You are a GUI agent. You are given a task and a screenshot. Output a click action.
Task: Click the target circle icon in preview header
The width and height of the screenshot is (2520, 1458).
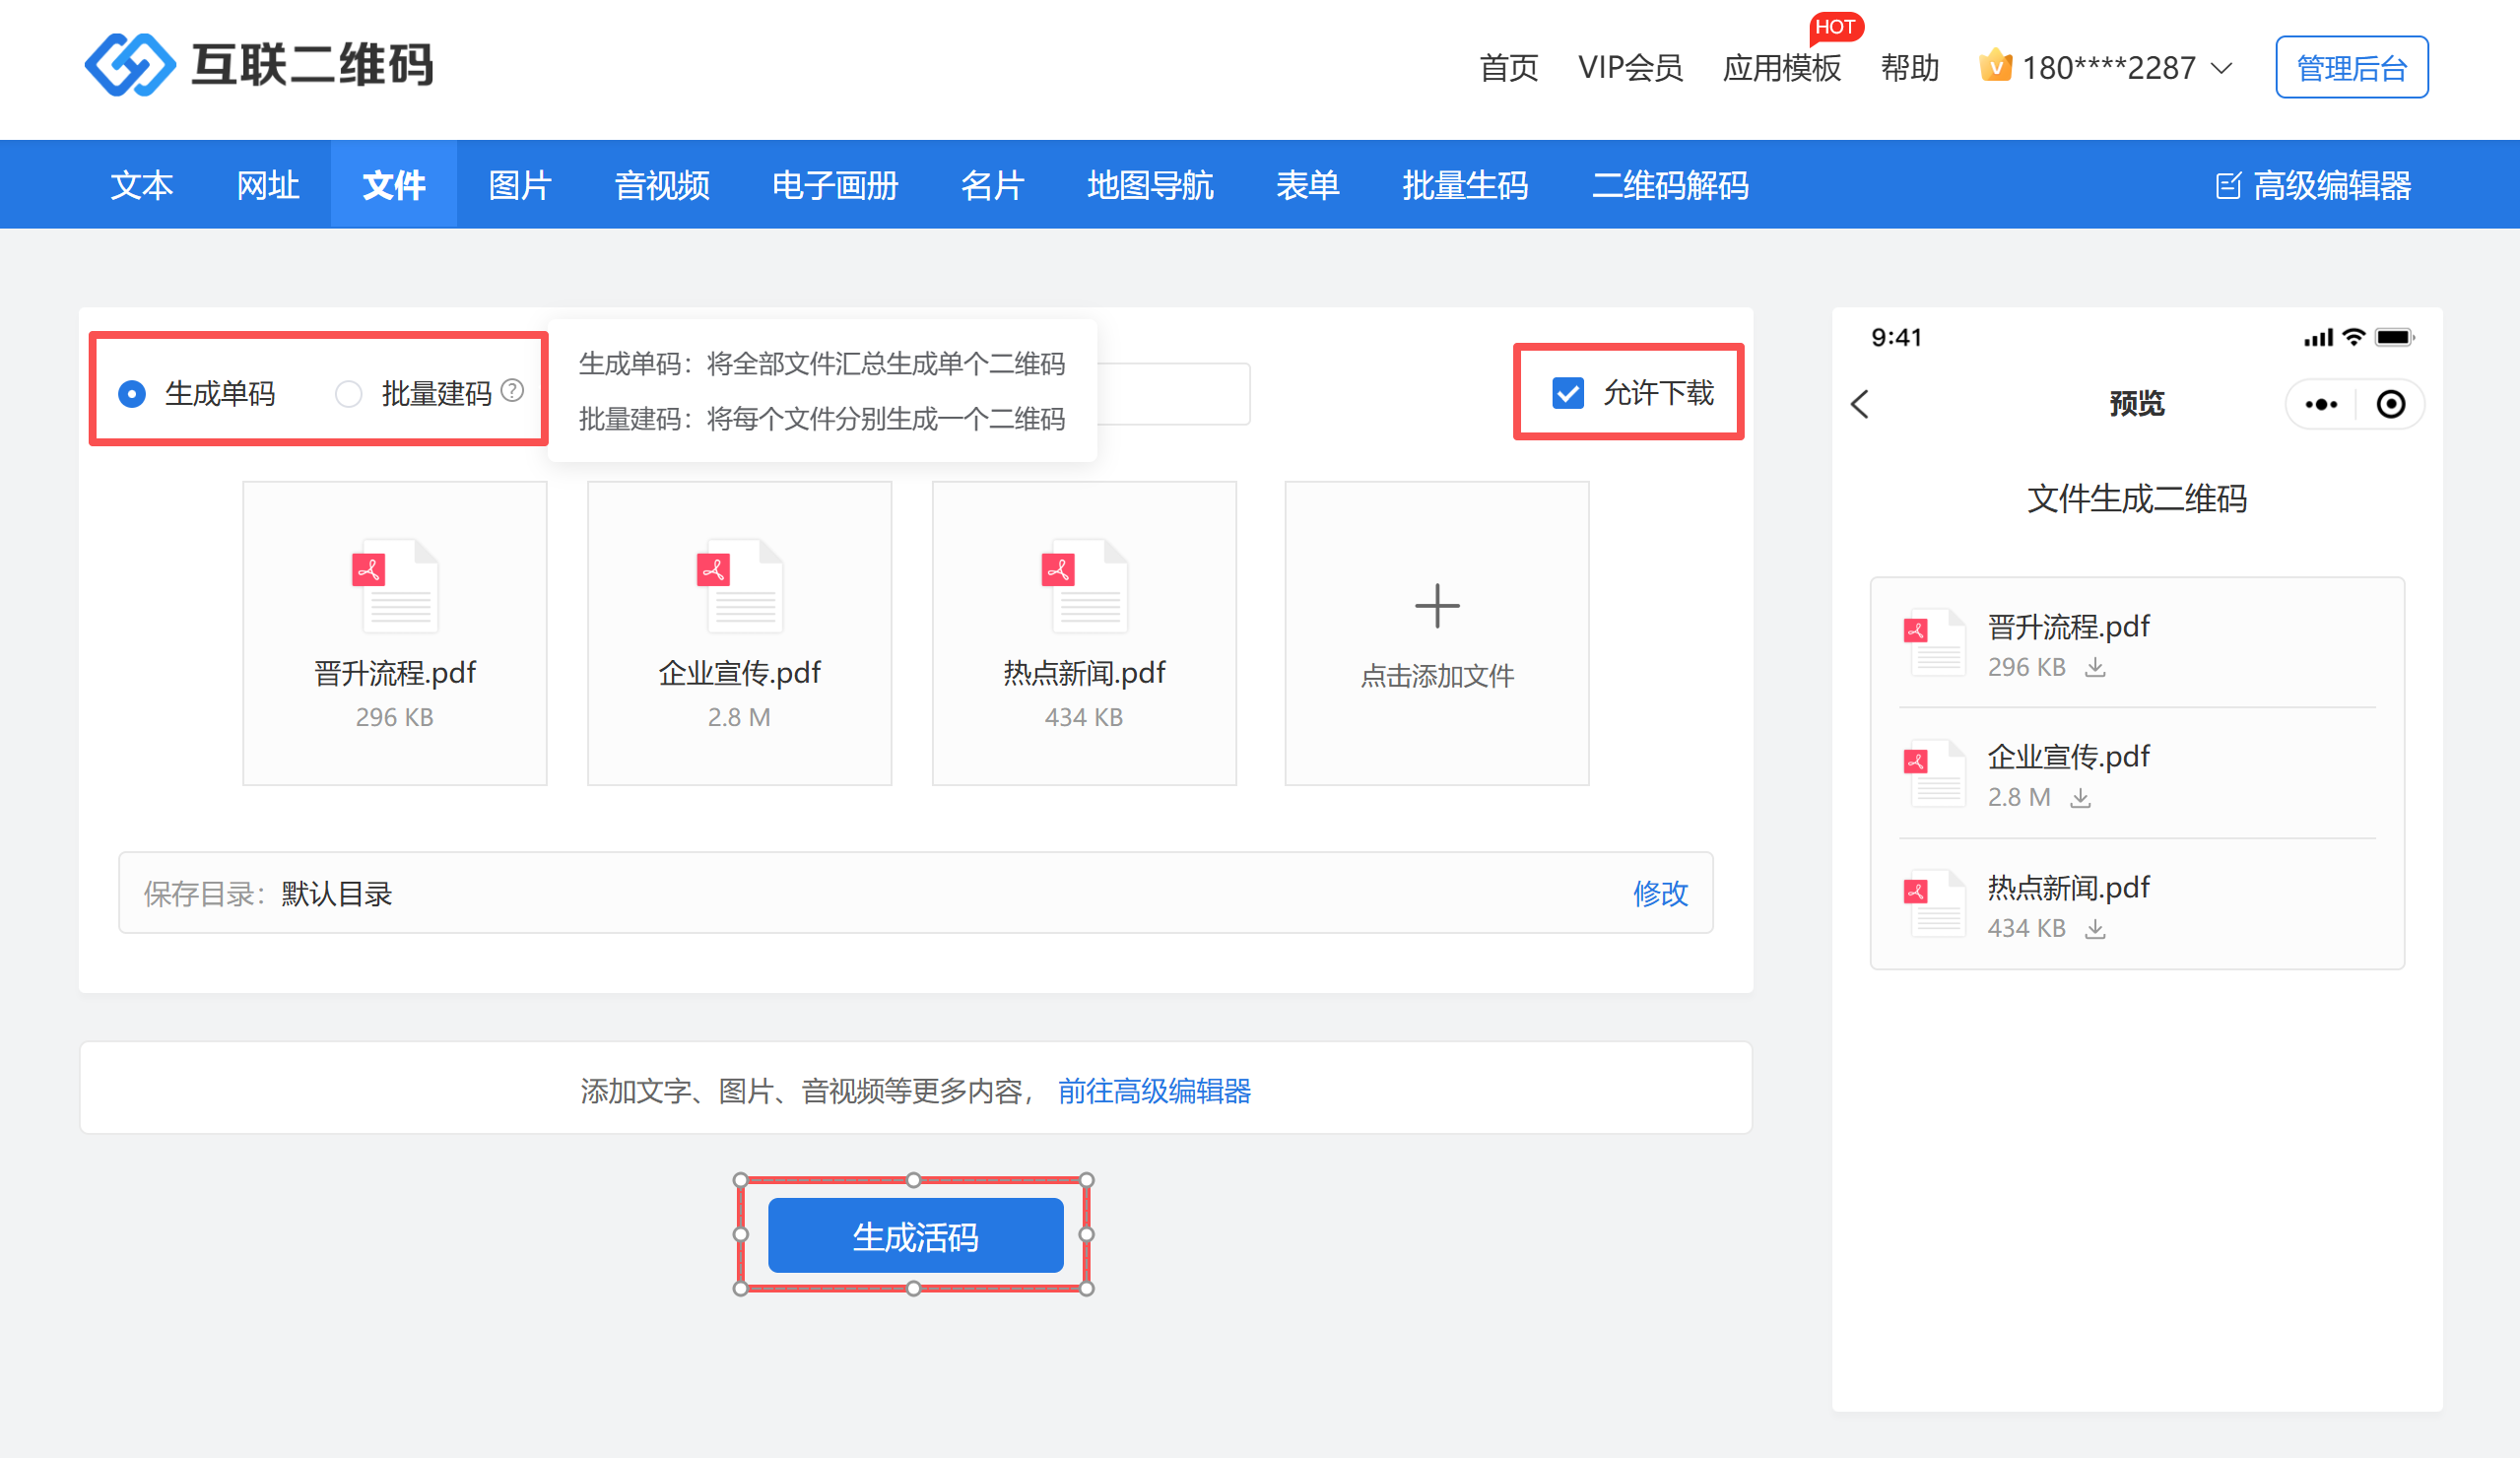pos(2391,404)
